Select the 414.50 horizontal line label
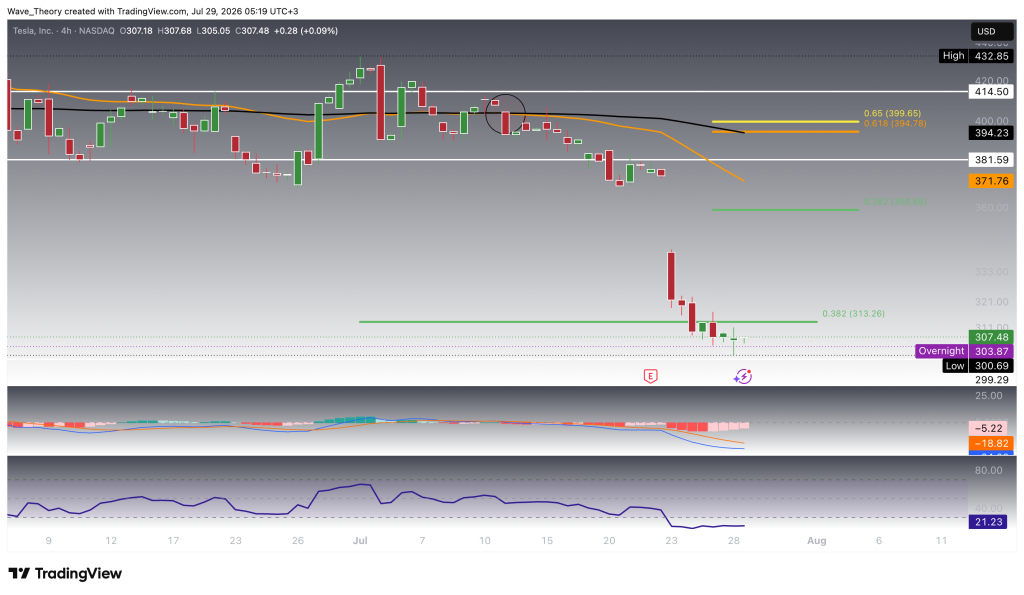 pos(991,91)
